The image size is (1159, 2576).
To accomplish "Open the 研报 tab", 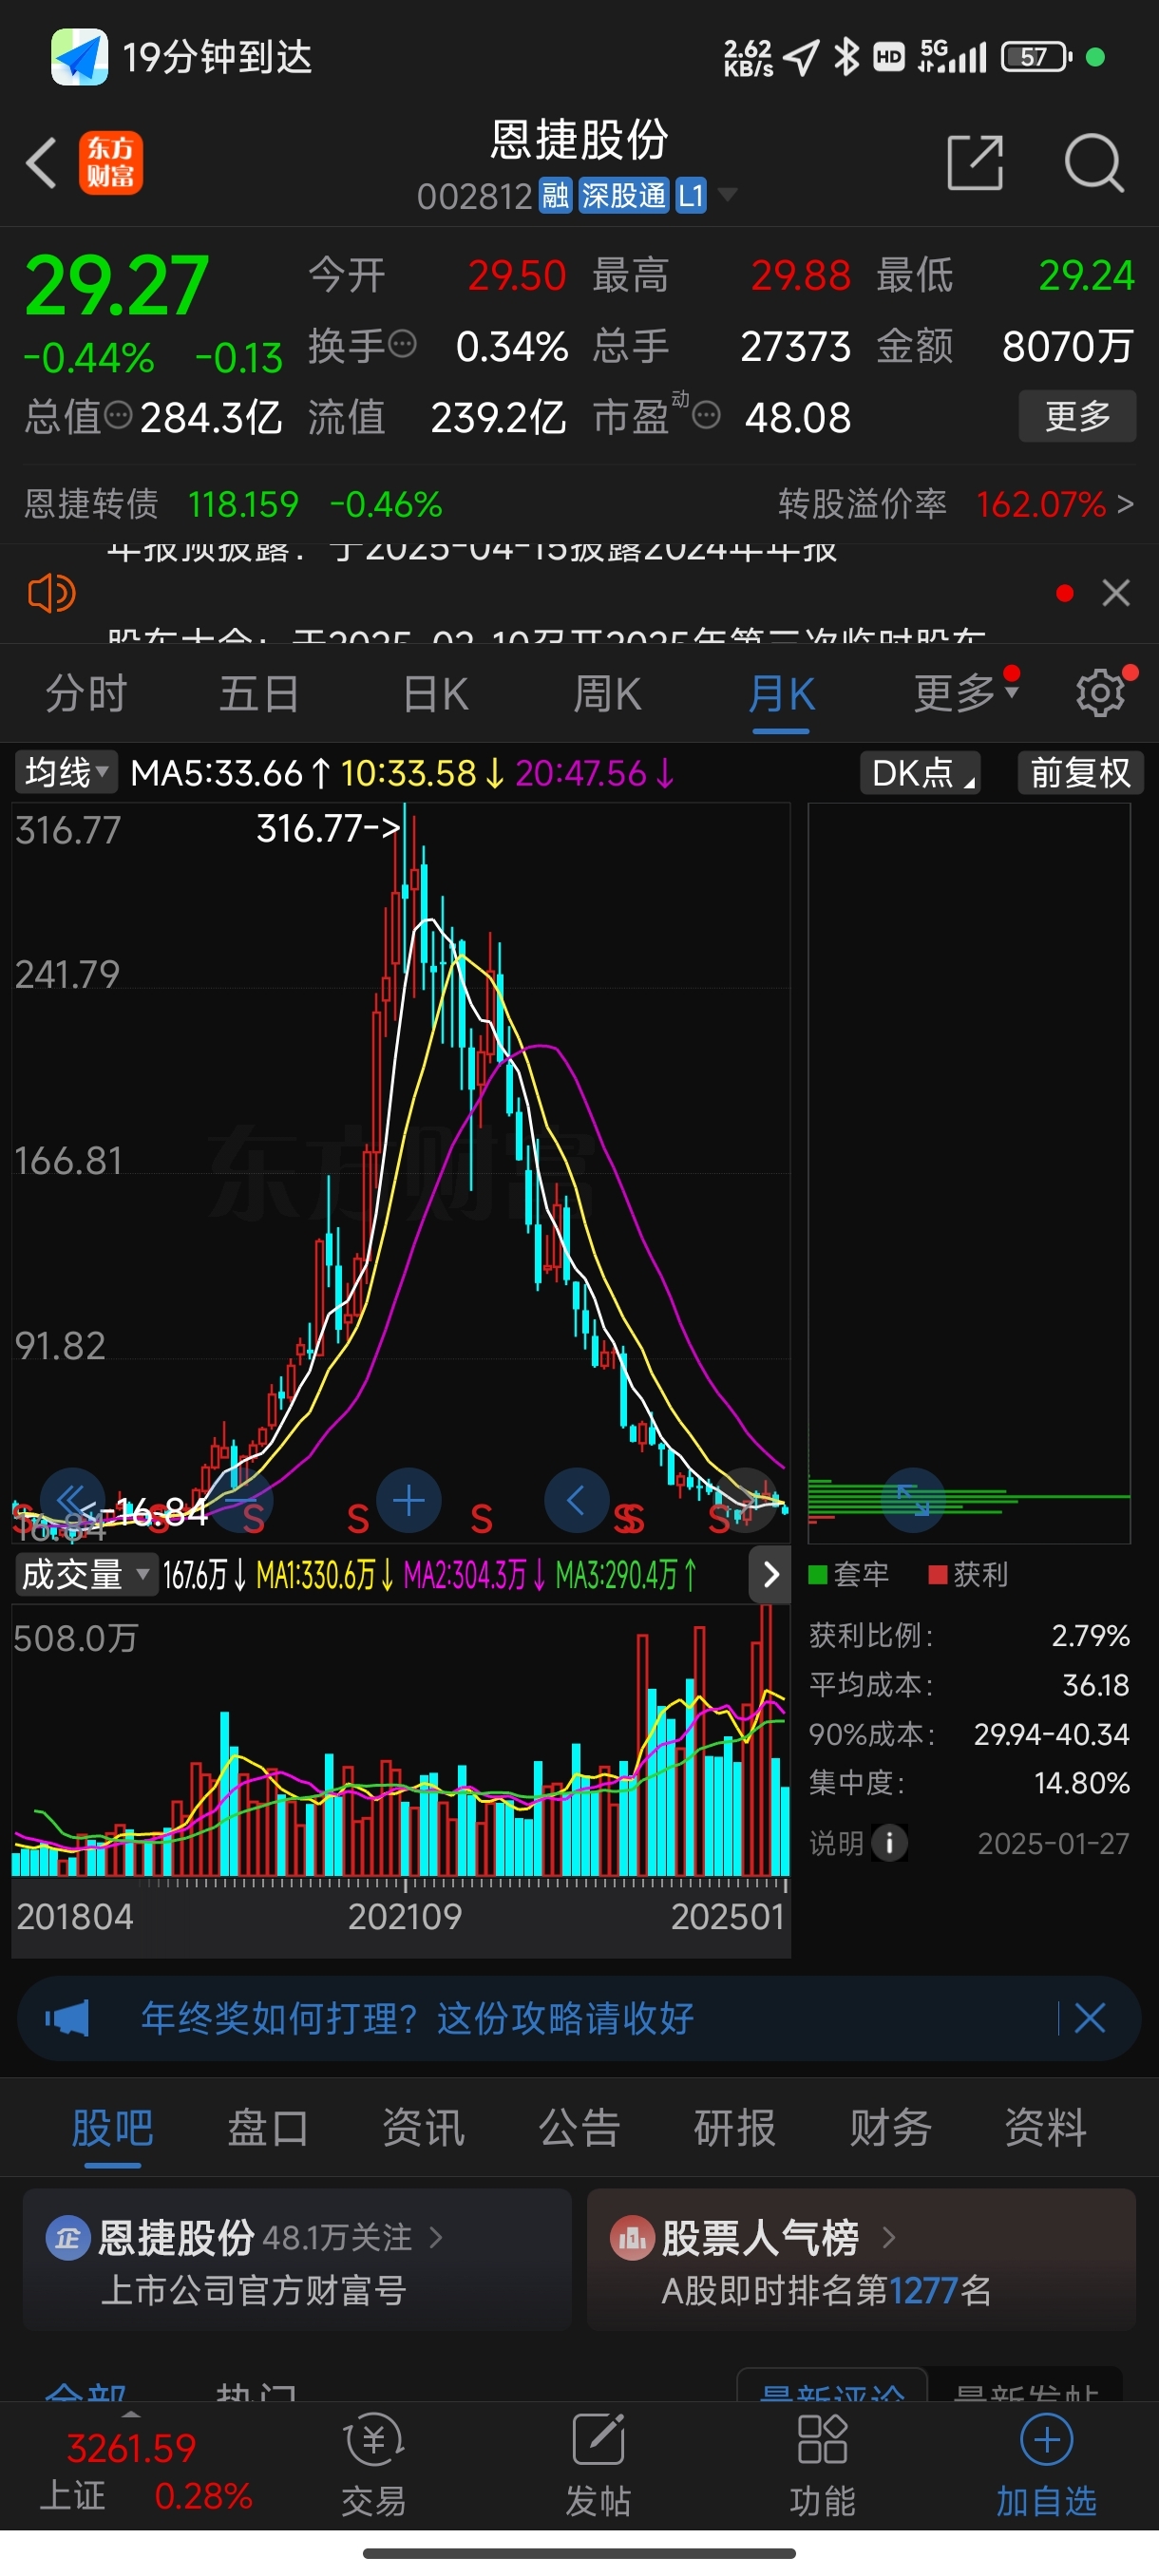I will pyautogui.click(x=735, y=2127).
